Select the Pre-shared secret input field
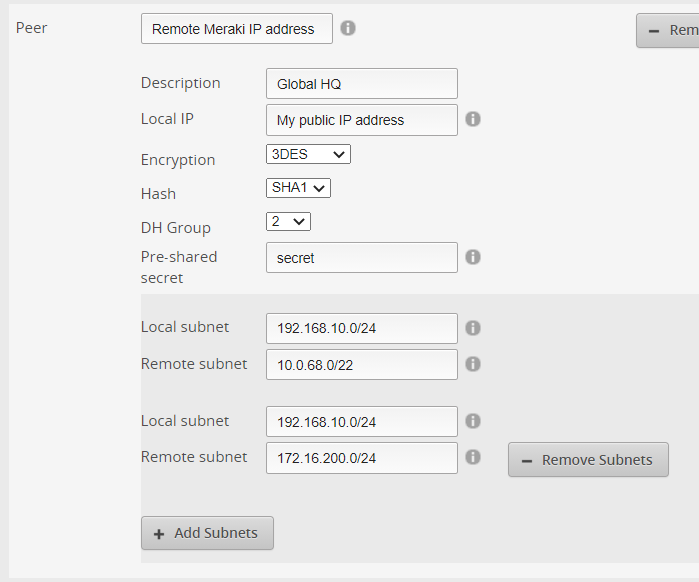The image size is (699, 582). coord(361,258)
